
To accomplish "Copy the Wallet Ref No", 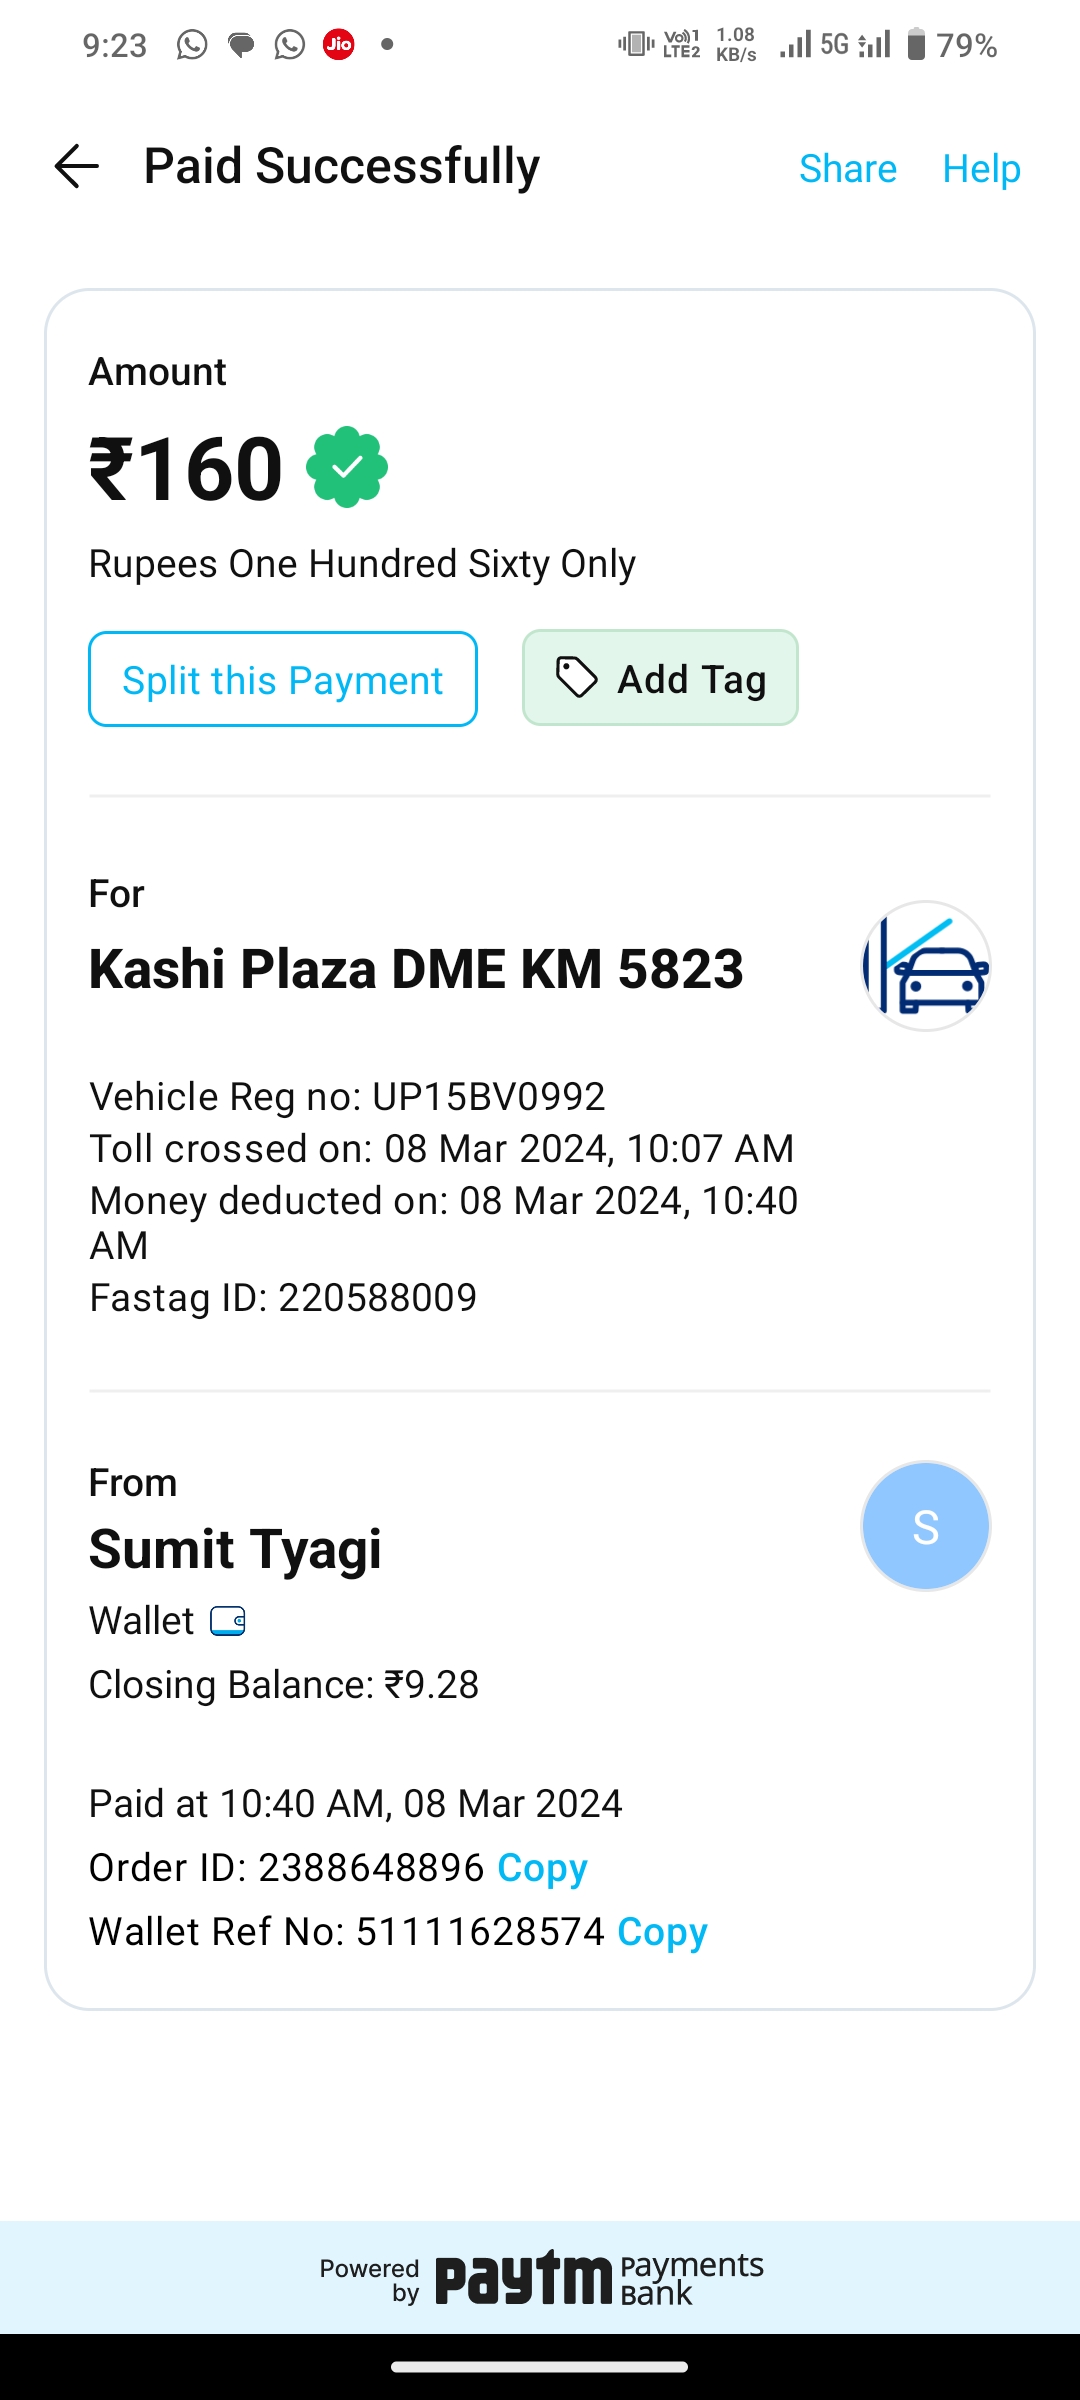I will [662, 1932].
